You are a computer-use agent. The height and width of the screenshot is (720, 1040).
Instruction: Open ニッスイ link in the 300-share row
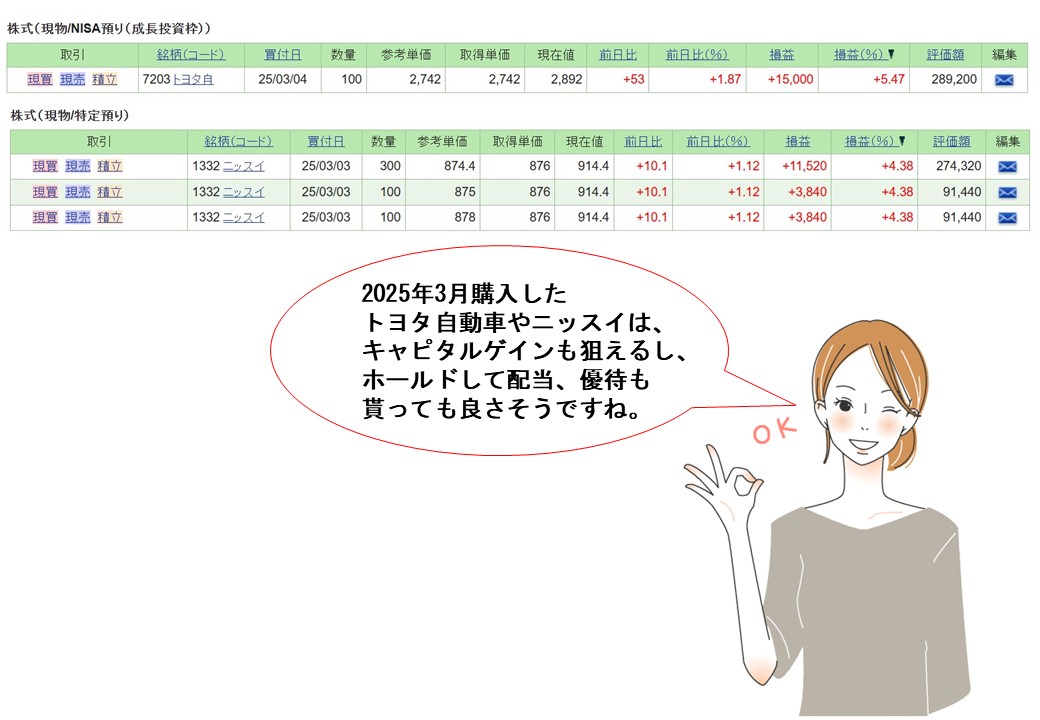(x=243, y=166)
